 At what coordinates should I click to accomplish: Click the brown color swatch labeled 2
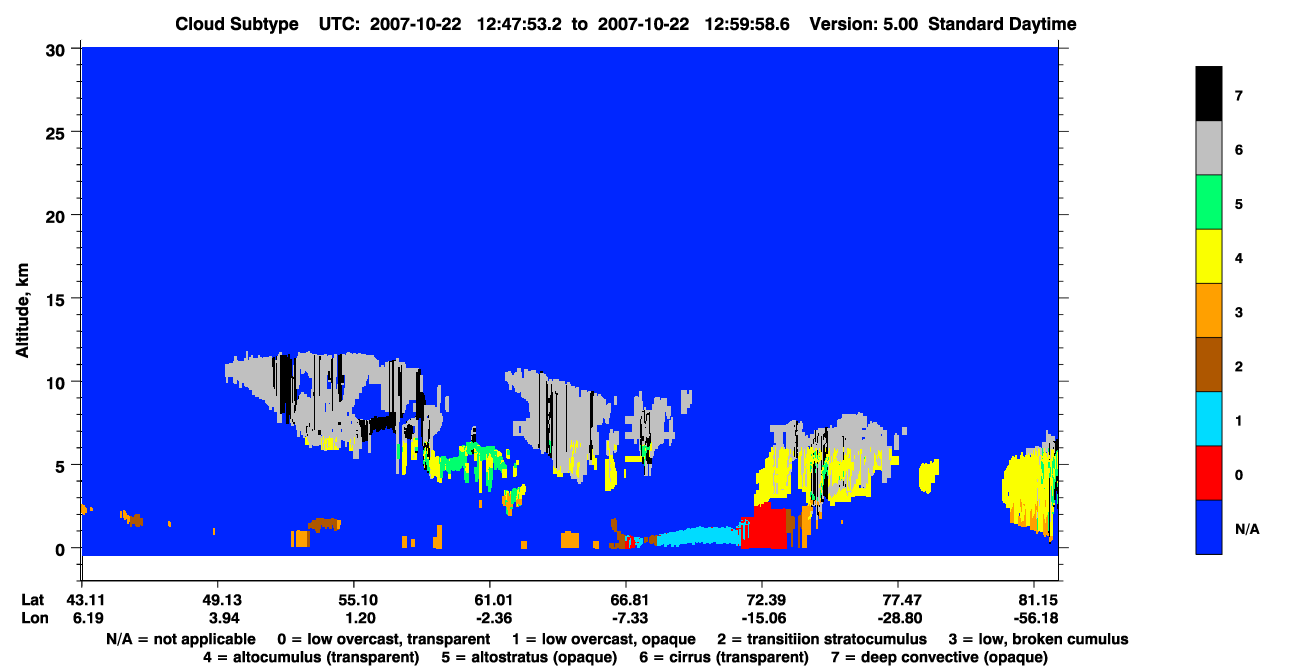coord(1209,364)
